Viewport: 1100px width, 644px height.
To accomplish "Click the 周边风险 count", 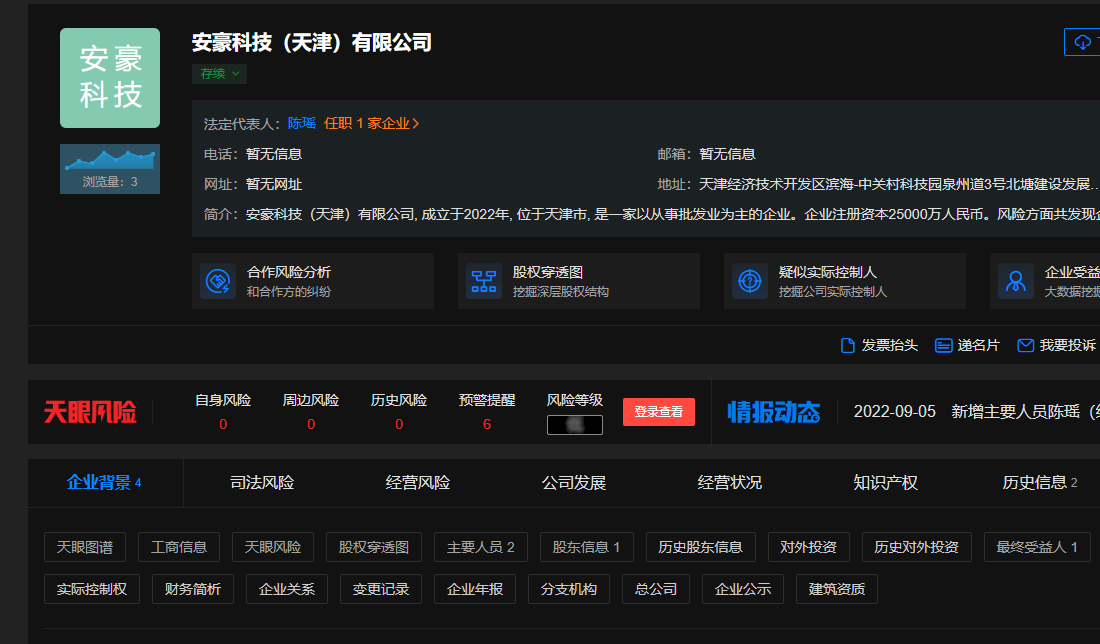I will point(311,424).
